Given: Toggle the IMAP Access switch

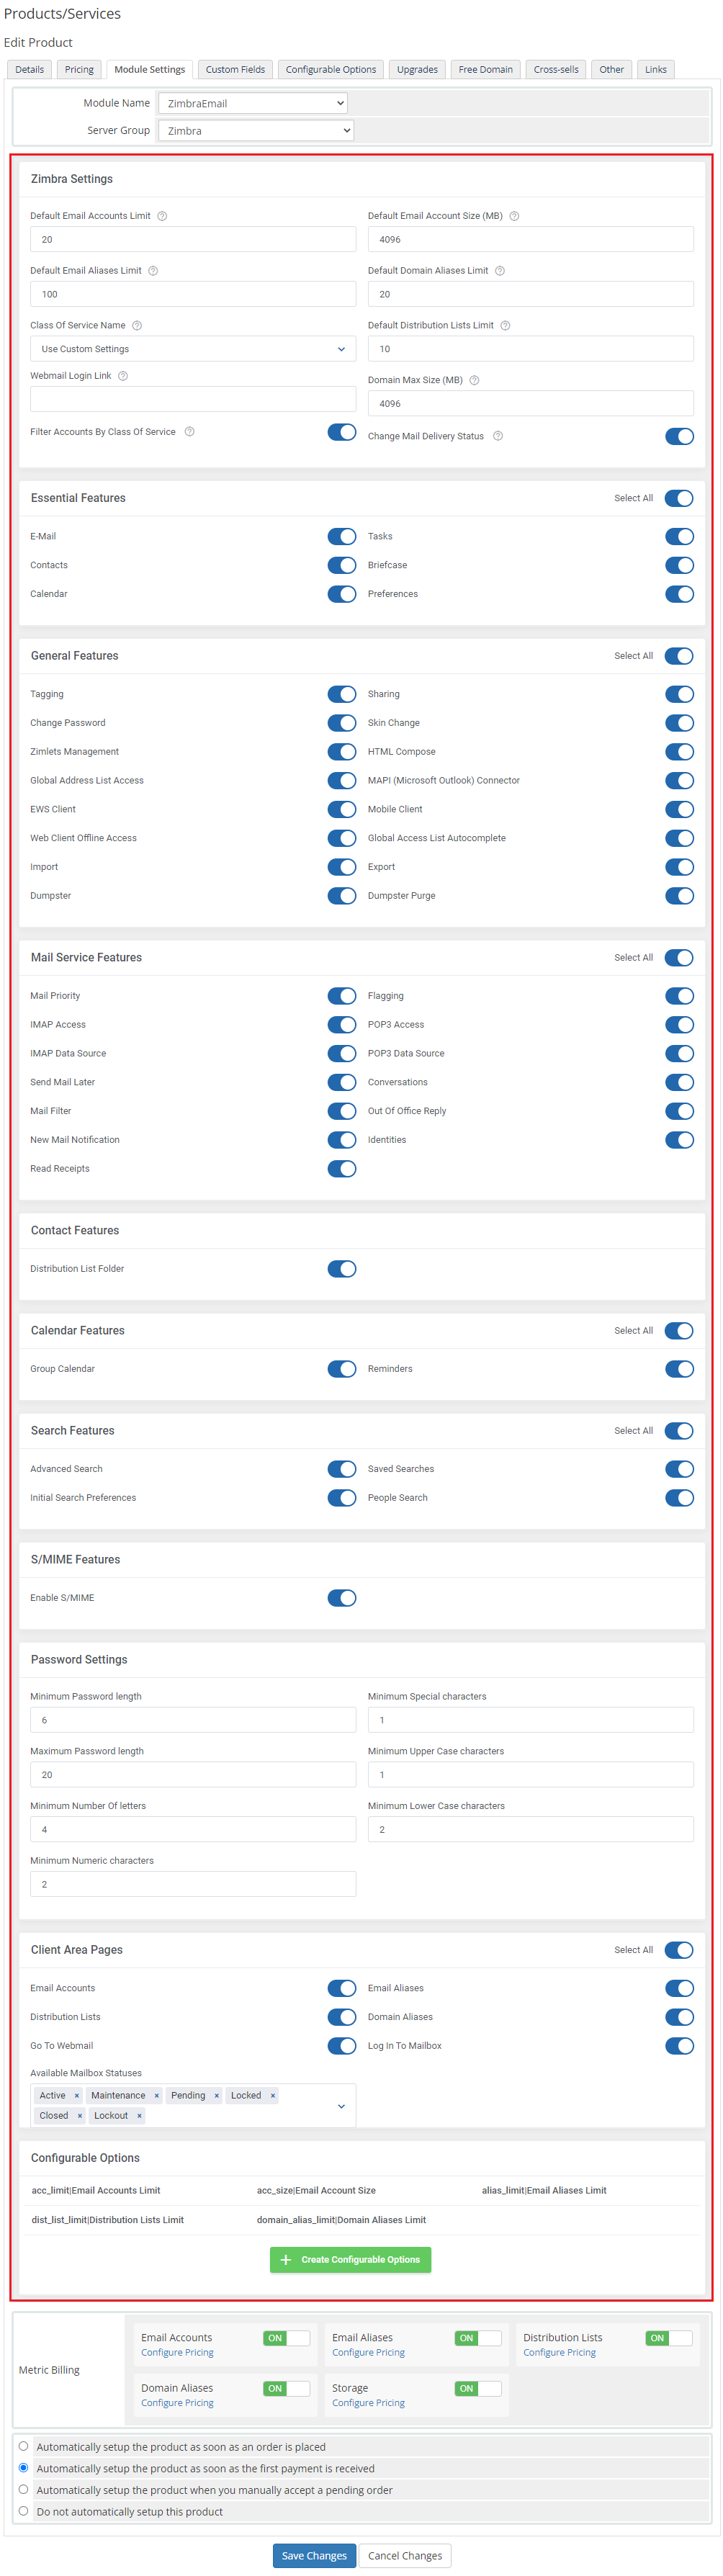Looking at the screenshot, I should pyautogui.click(x=341, y=1024).
